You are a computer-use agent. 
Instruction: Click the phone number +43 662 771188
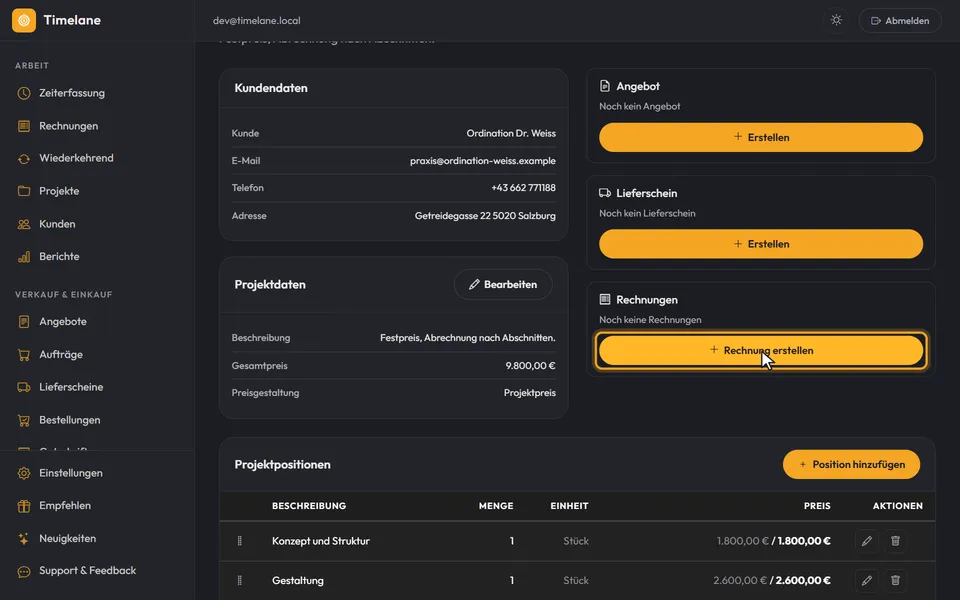pos(523,188)
